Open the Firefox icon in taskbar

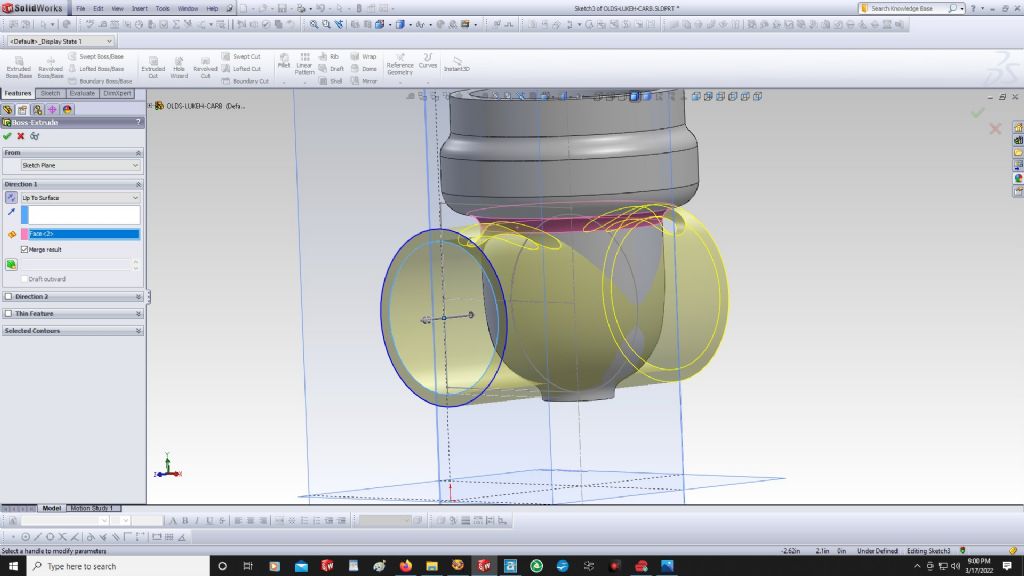coord(405,566)
